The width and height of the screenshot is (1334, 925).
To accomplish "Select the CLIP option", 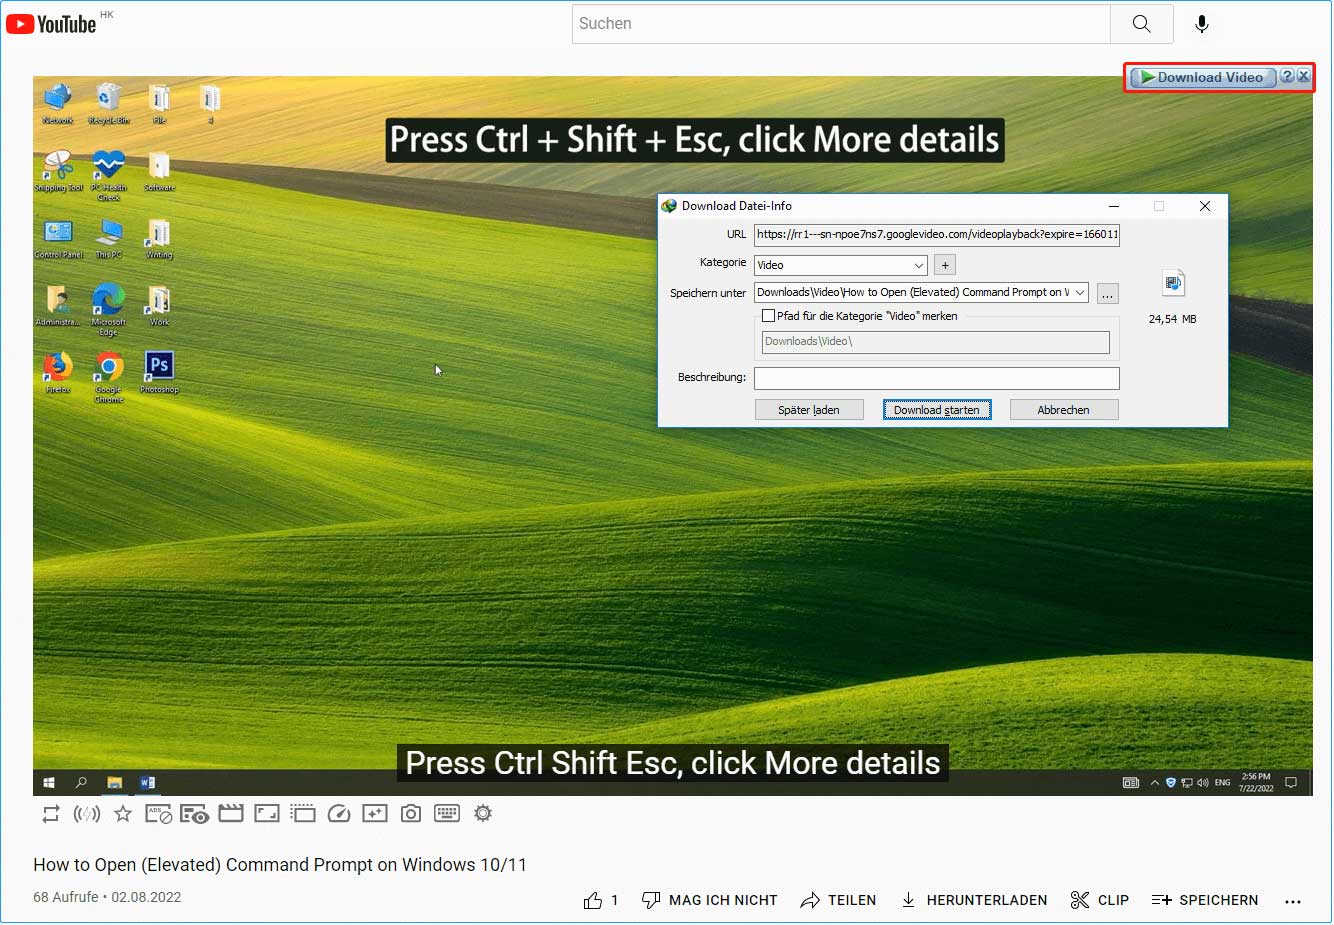I will pyautogui.click(x=1100, y=899).
